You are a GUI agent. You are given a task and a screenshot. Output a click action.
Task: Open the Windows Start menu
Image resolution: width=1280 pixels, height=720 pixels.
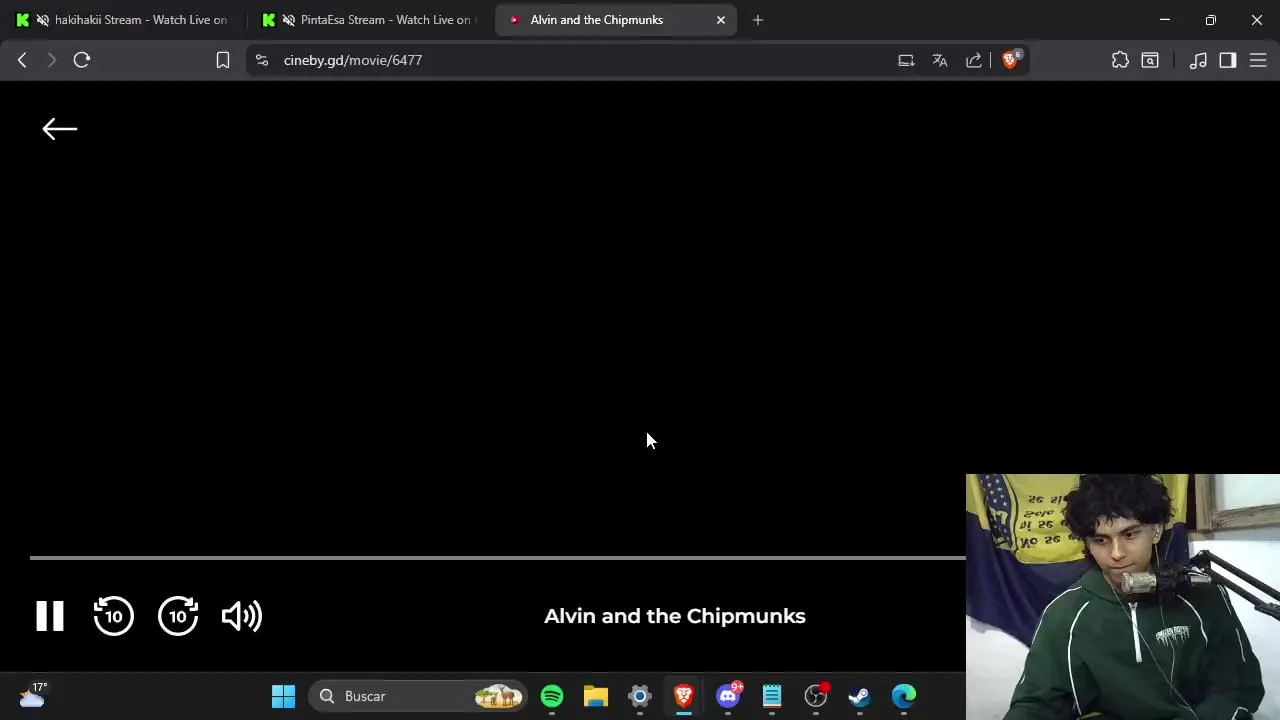pyautogui.click(x=284, y=696)
